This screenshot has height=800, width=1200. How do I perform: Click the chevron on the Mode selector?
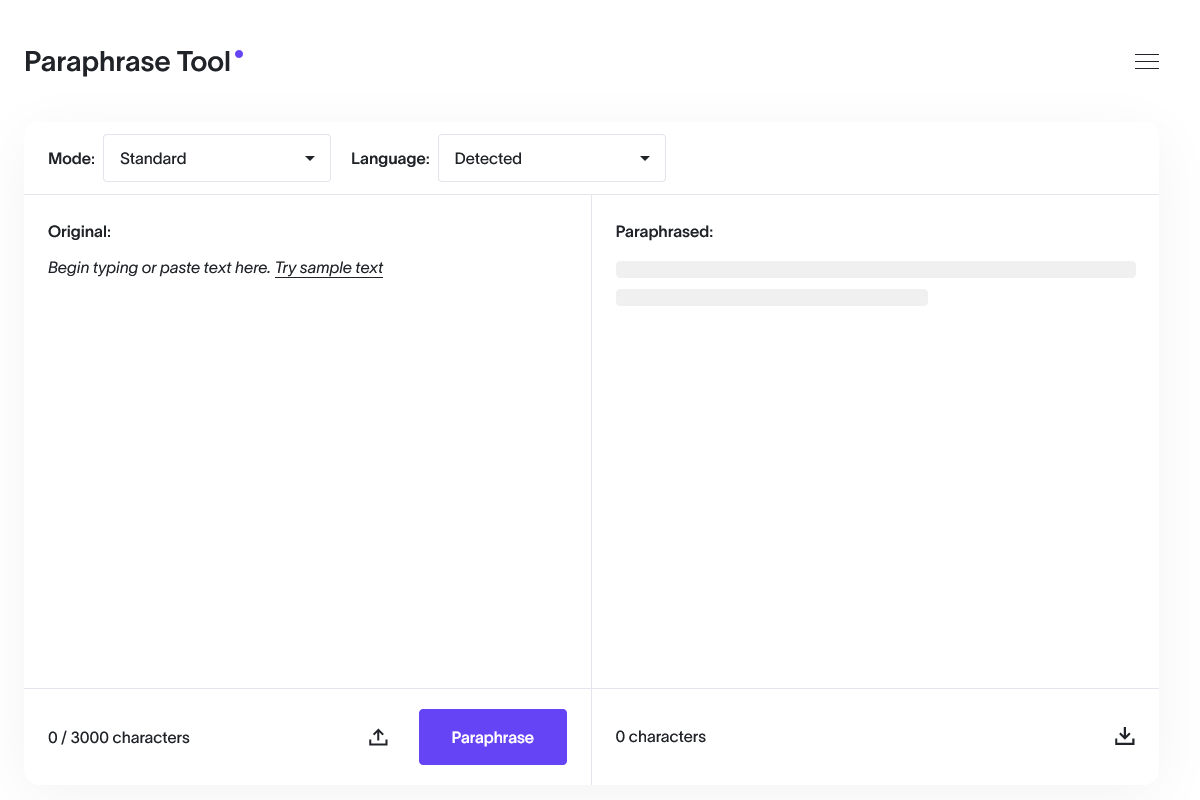click(309, 158)
